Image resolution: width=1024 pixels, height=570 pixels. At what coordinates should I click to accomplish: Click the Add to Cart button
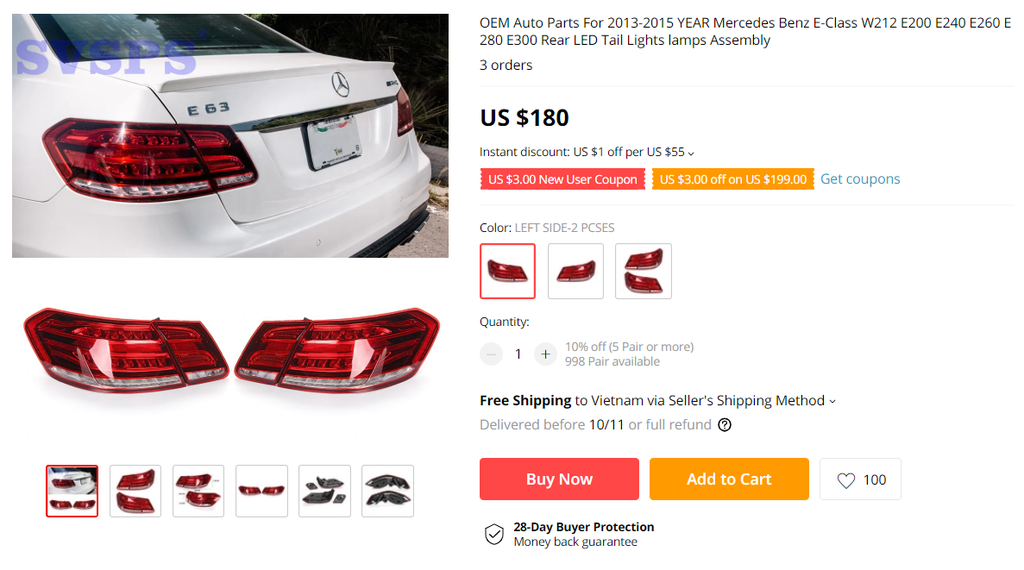tap(729, 479)
